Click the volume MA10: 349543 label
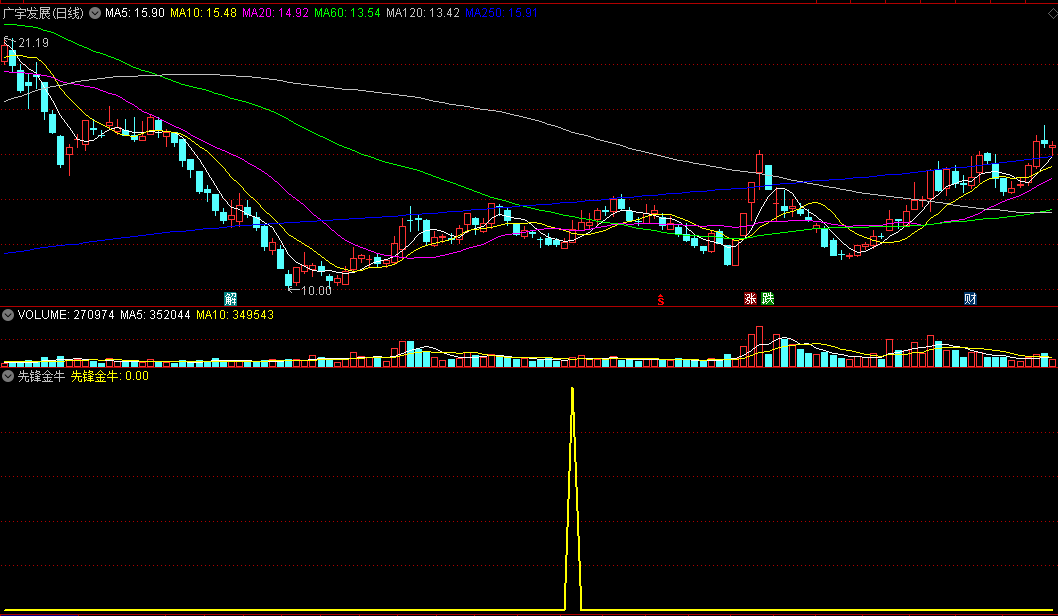1058x616 pixels. [x=235, y=315]
